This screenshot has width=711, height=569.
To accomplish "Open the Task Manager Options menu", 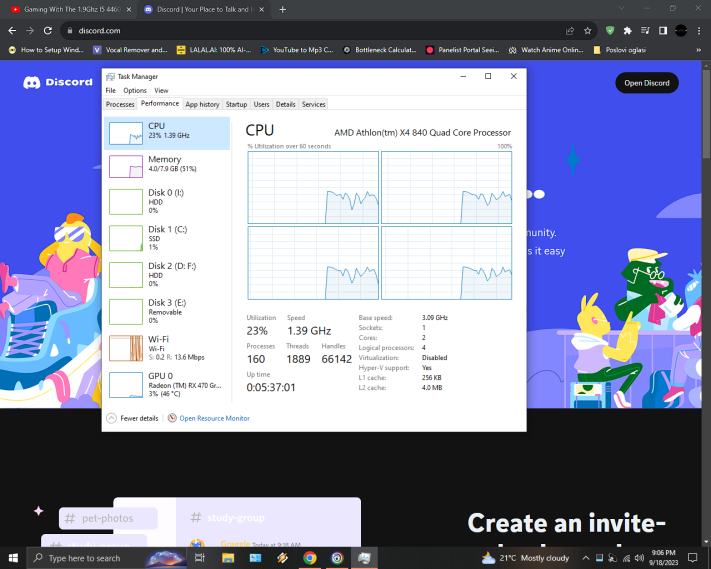I will pyautogui.click(x=135, y=90).
